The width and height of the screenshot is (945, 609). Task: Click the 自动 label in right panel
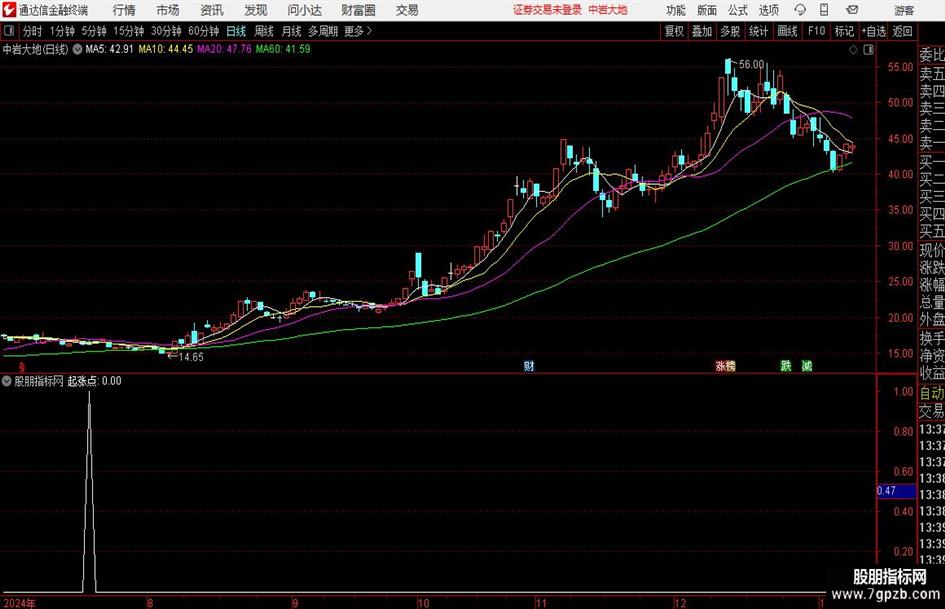[x=932, y=393]
